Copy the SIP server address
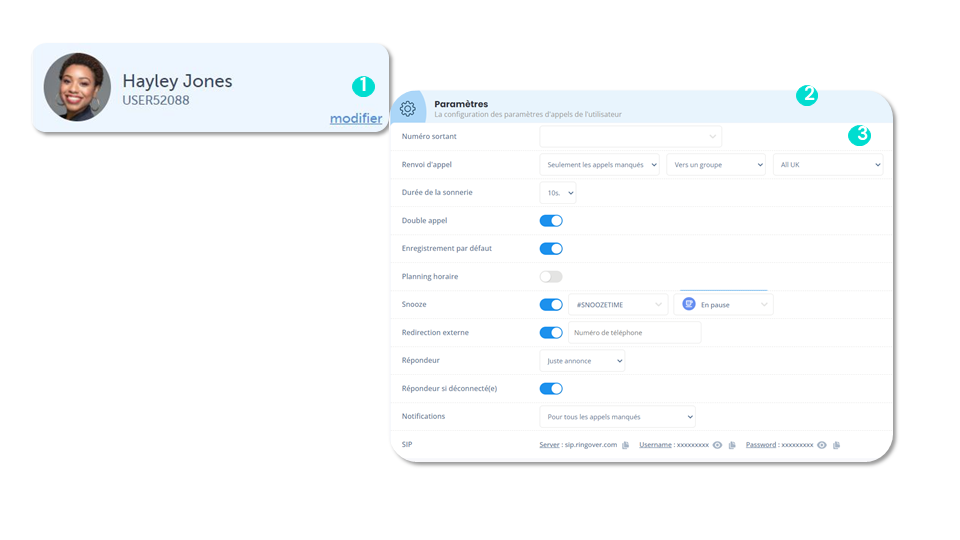Viewport: 960px width, 540px height. [x=625, y=445]
